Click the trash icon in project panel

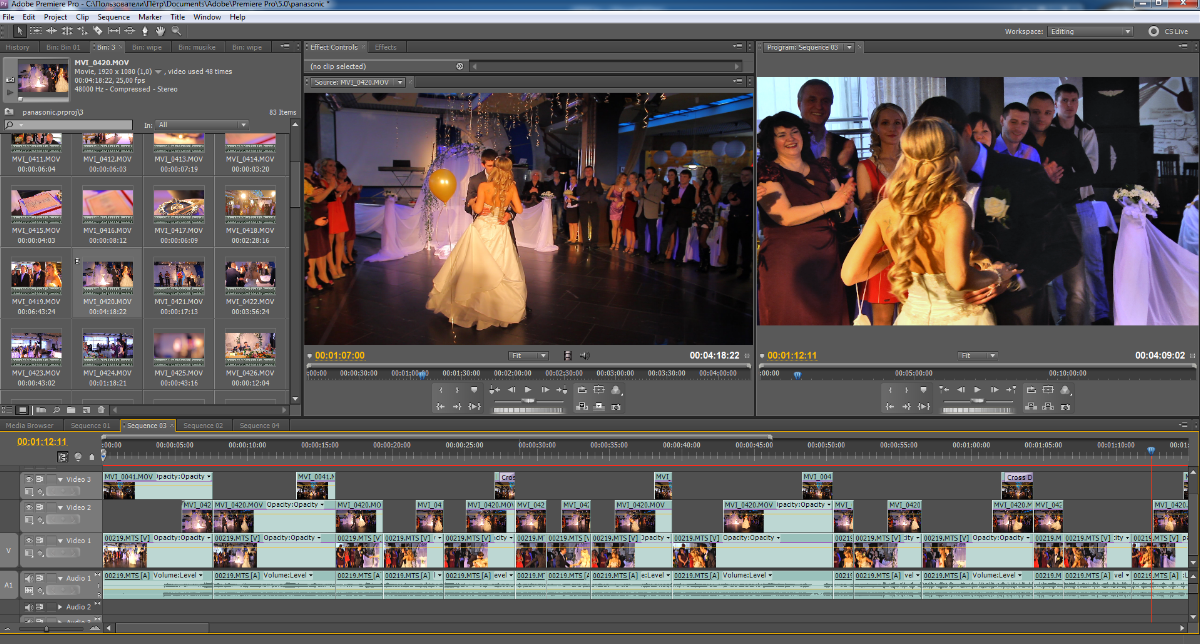[101, 410]
